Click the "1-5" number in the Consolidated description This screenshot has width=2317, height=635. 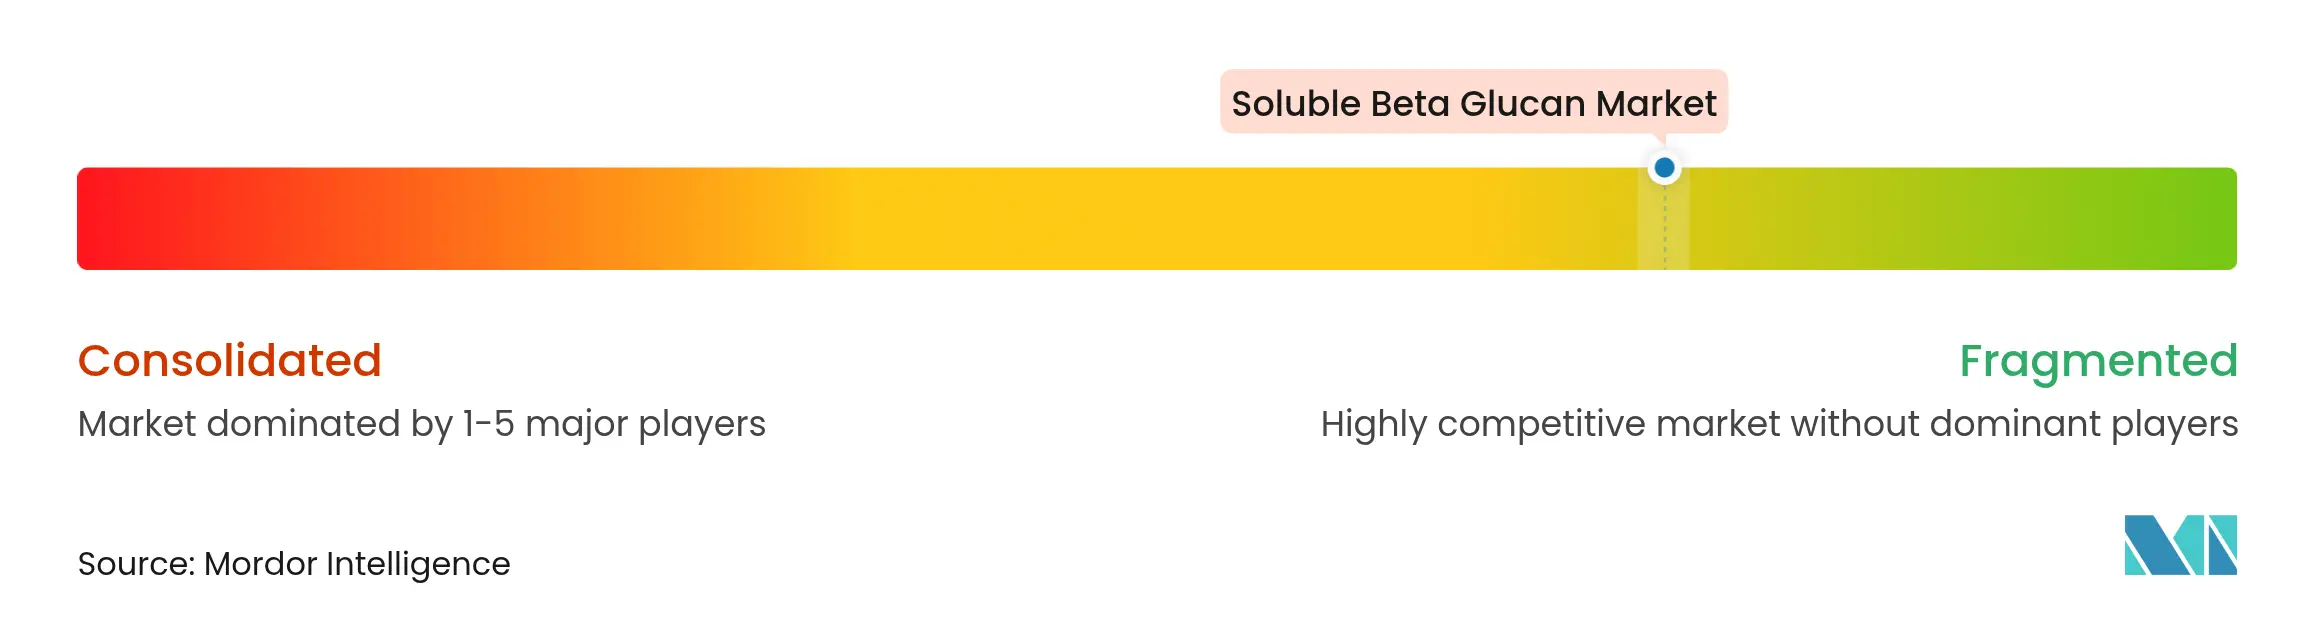pyautogui.click(x=489, y=424)
